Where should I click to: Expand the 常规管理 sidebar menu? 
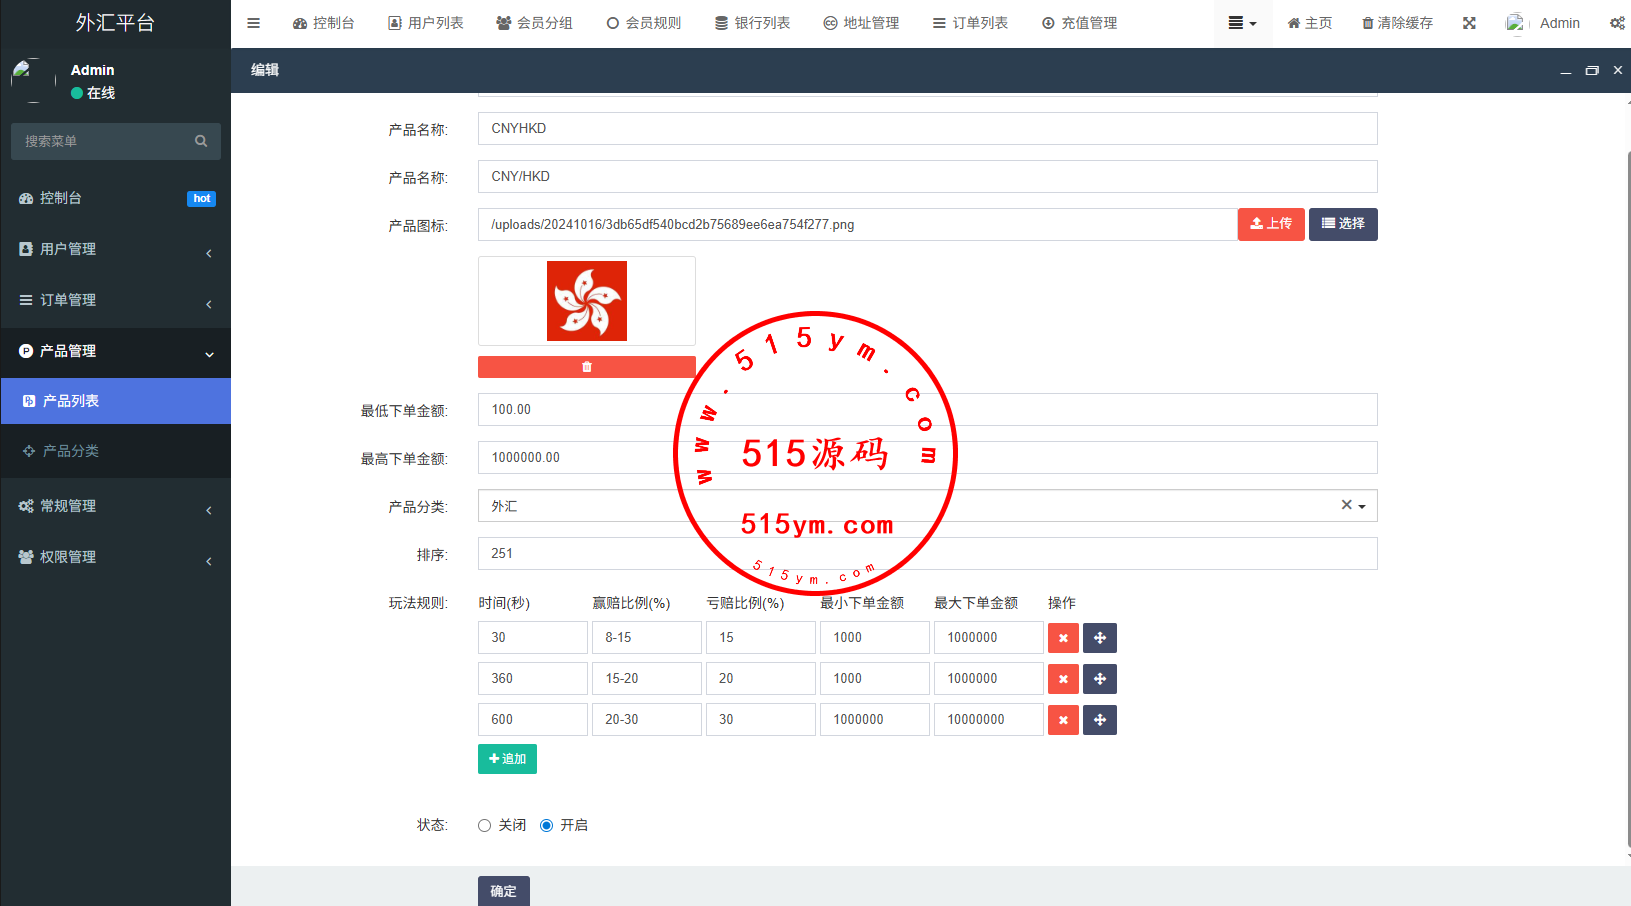pyautogui.click(x=115, y=506)
